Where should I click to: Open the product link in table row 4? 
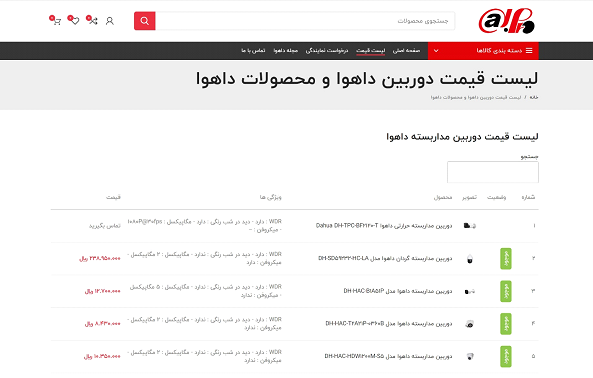[389, 324]
